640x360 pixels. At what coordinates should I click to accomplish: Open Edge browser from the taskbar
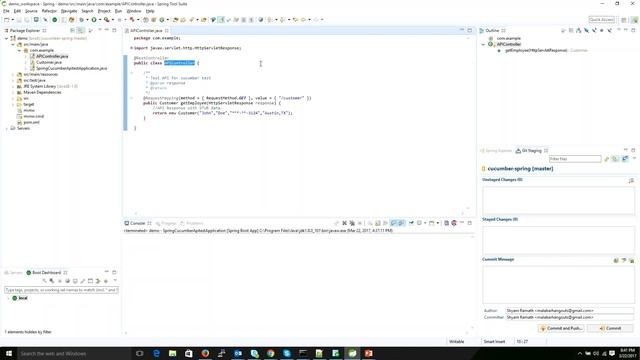point(156,353)
